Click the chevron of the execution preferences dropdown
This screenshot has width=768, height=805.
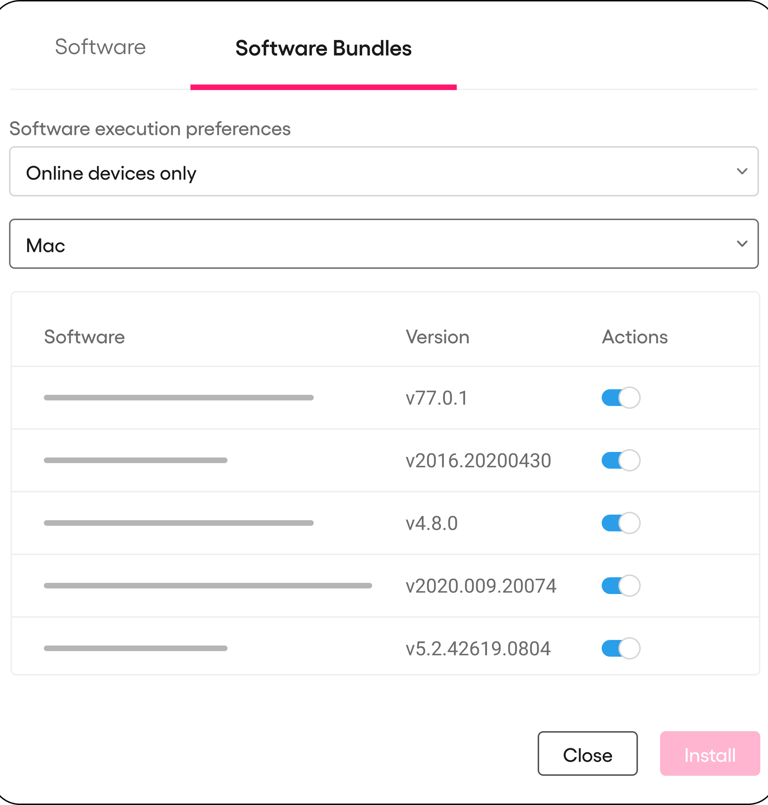tap(742, 172)
